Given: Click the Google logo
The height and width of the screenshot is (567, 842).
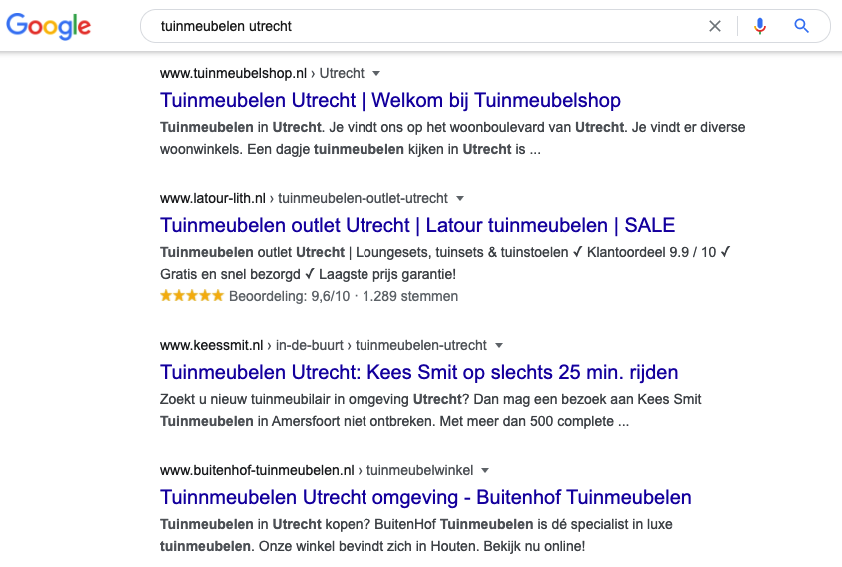Looking at the screenshot, I should tap(48, 26).
